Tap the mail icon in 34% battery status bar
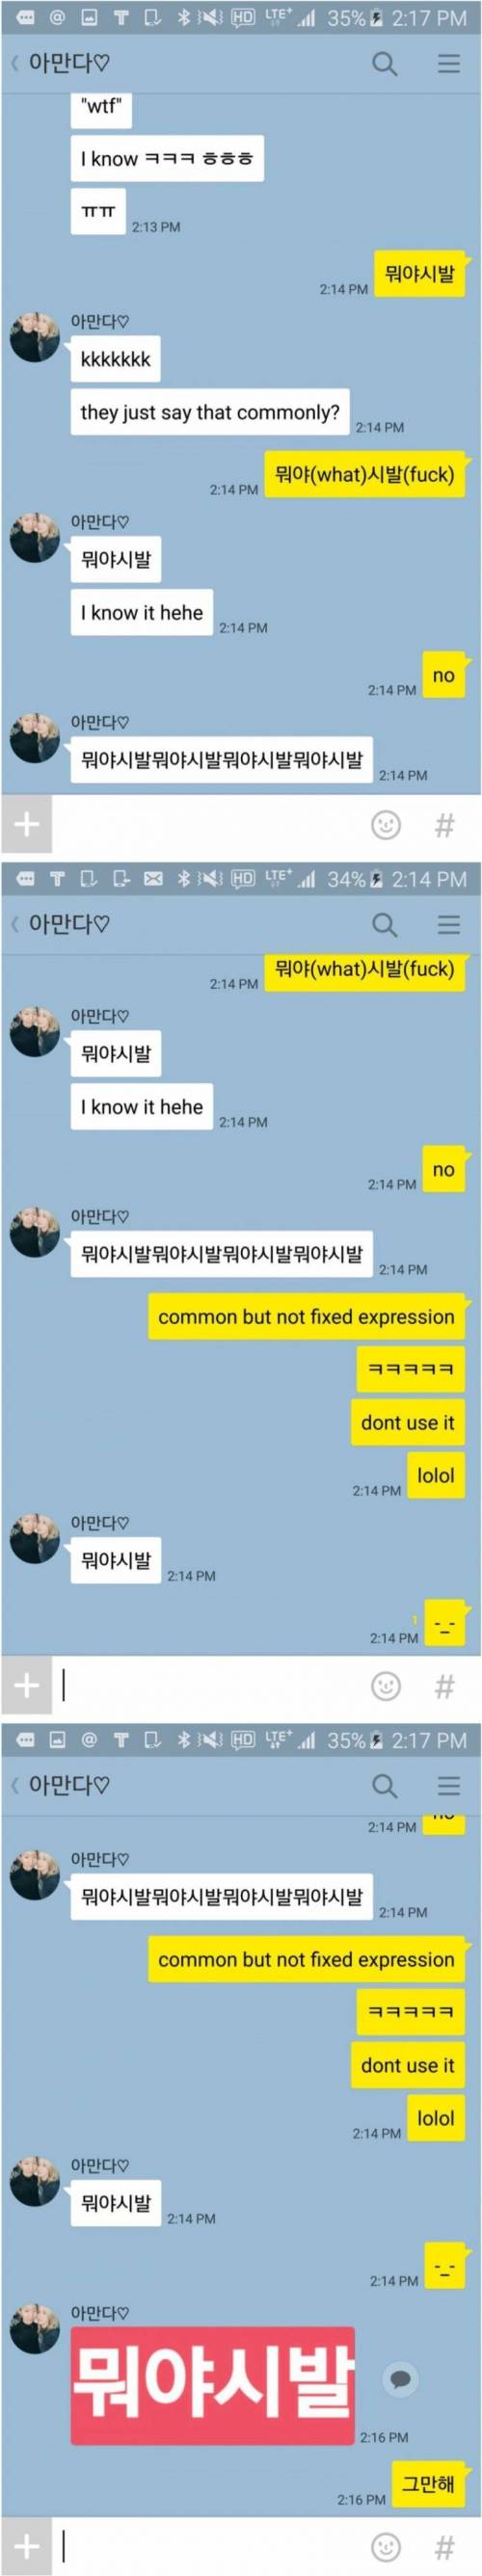The height and width of the screenshot is (2576, 482). click(x=153, y=879)
